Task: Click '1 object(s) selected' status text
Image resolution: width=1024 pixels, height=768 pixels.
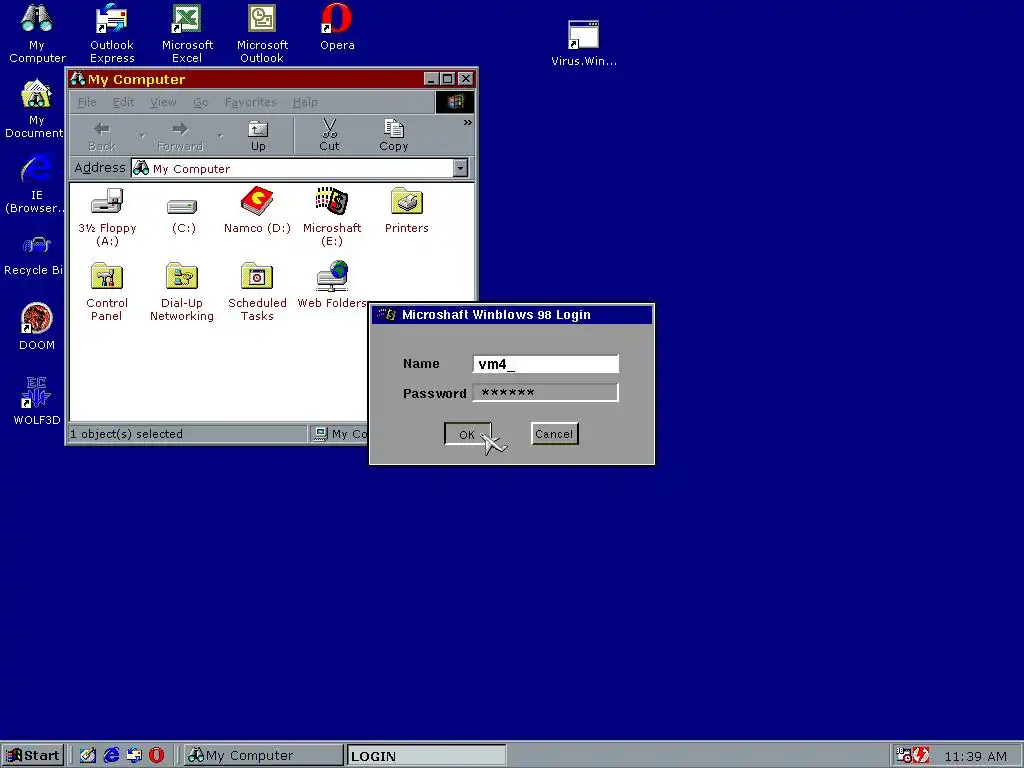Action: coord(127,434)
